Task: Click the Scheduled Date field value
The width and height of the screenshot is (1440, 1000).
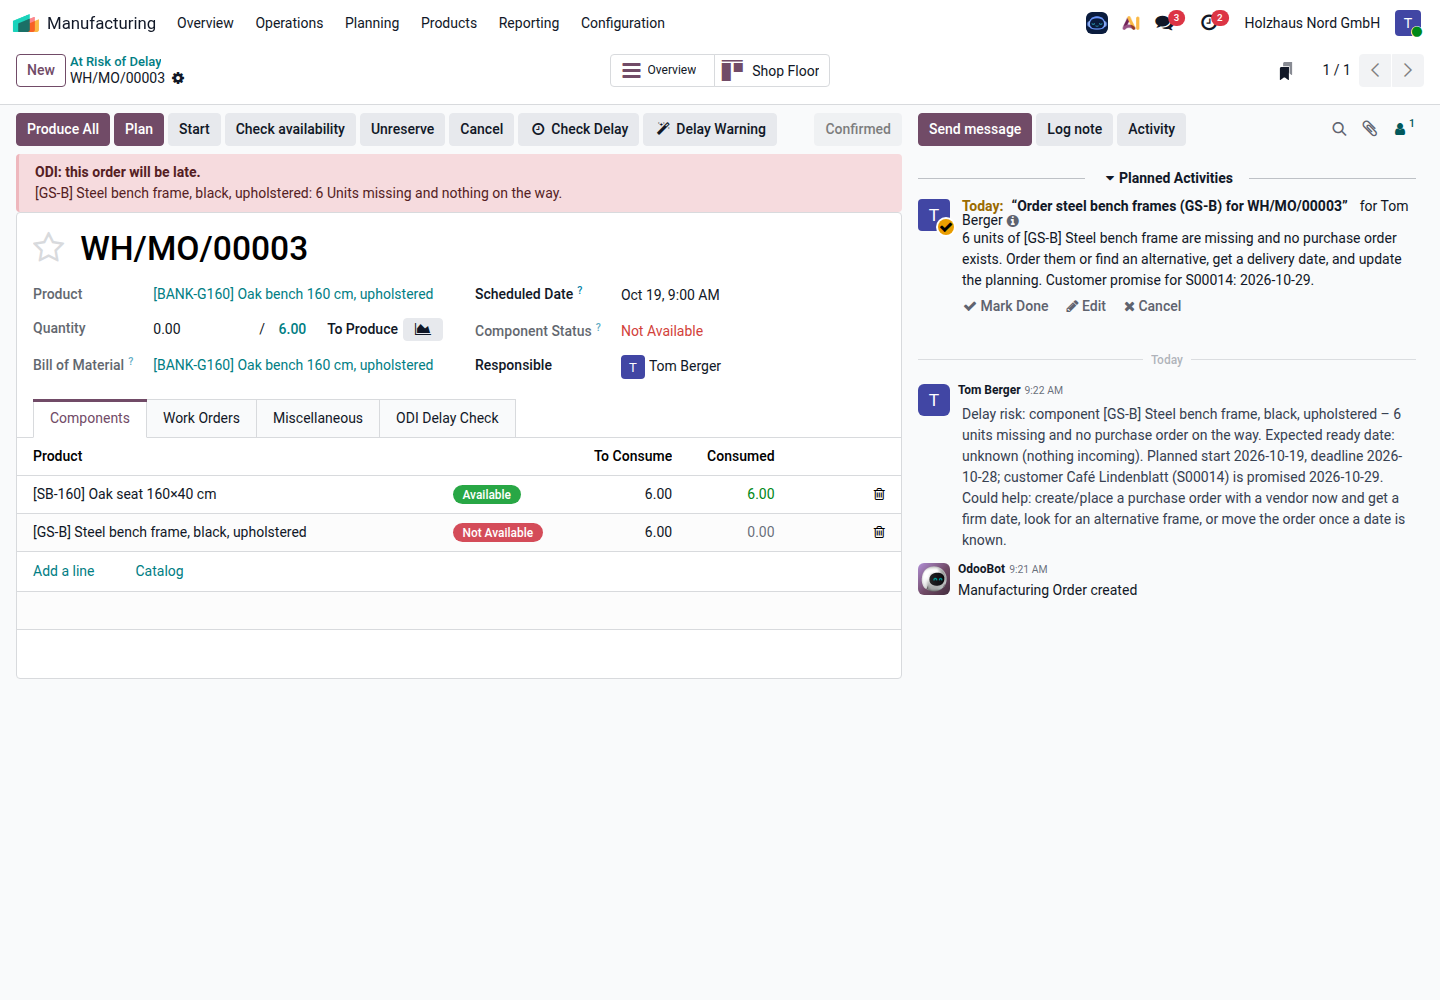Action: pos(670,295)
